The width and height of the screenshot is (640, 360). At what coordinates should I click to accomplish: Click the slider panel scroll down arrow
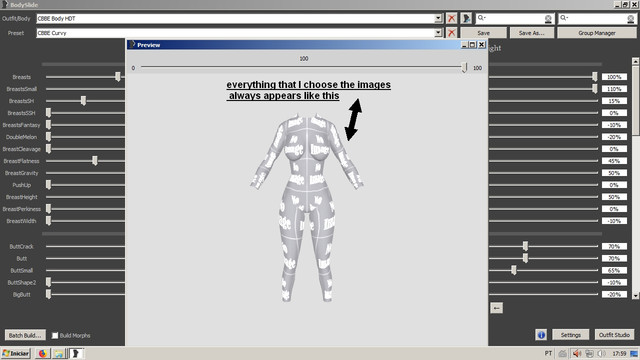pos(636,296)
